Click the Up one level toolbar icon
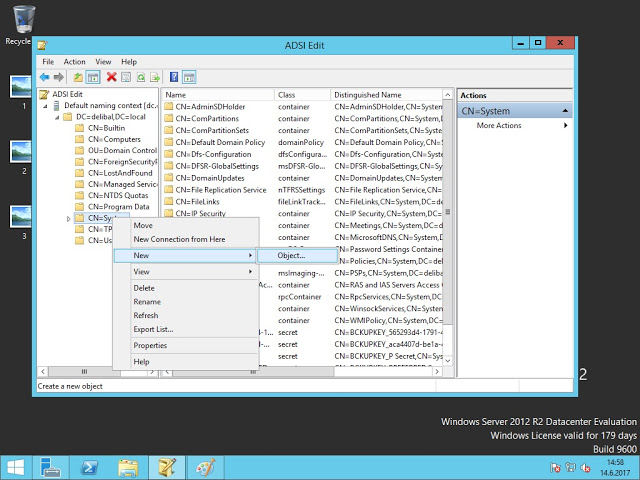The width and height of the screenshot is (640, 480). (x=78, y=77)
